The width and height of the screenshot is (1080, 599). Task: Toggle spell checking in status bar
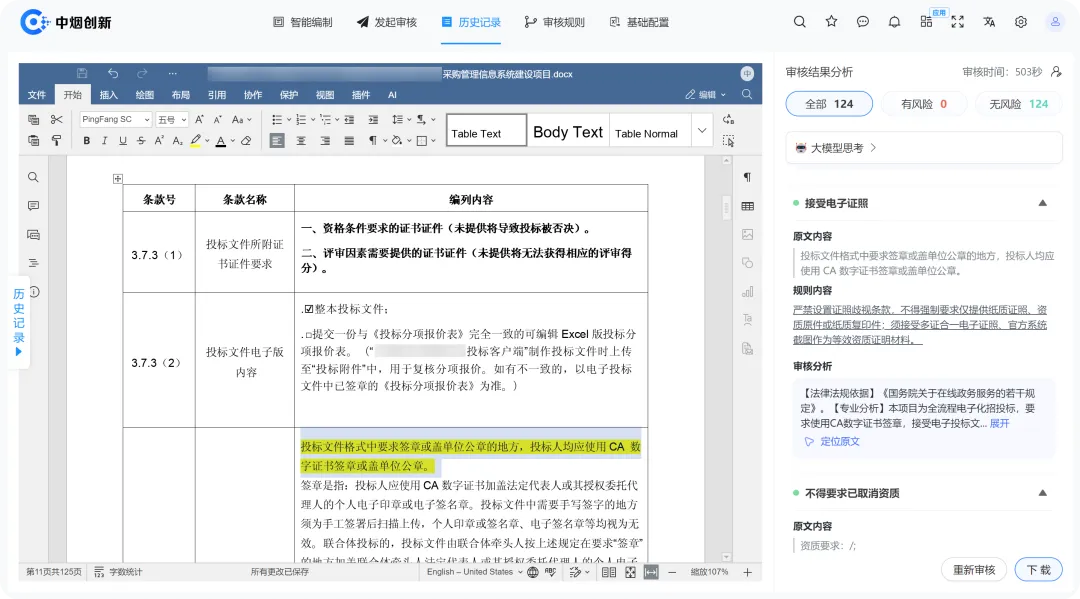point(550,572)
